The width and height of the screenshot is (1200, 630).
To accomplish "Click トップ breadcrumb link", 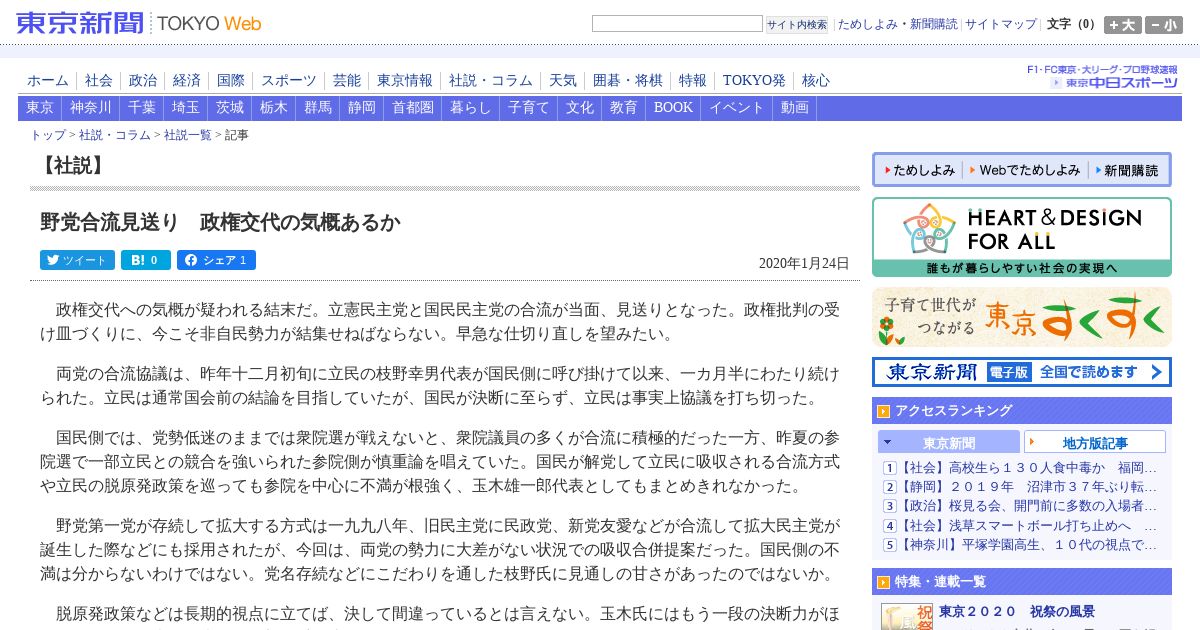I will click(48, 135).
